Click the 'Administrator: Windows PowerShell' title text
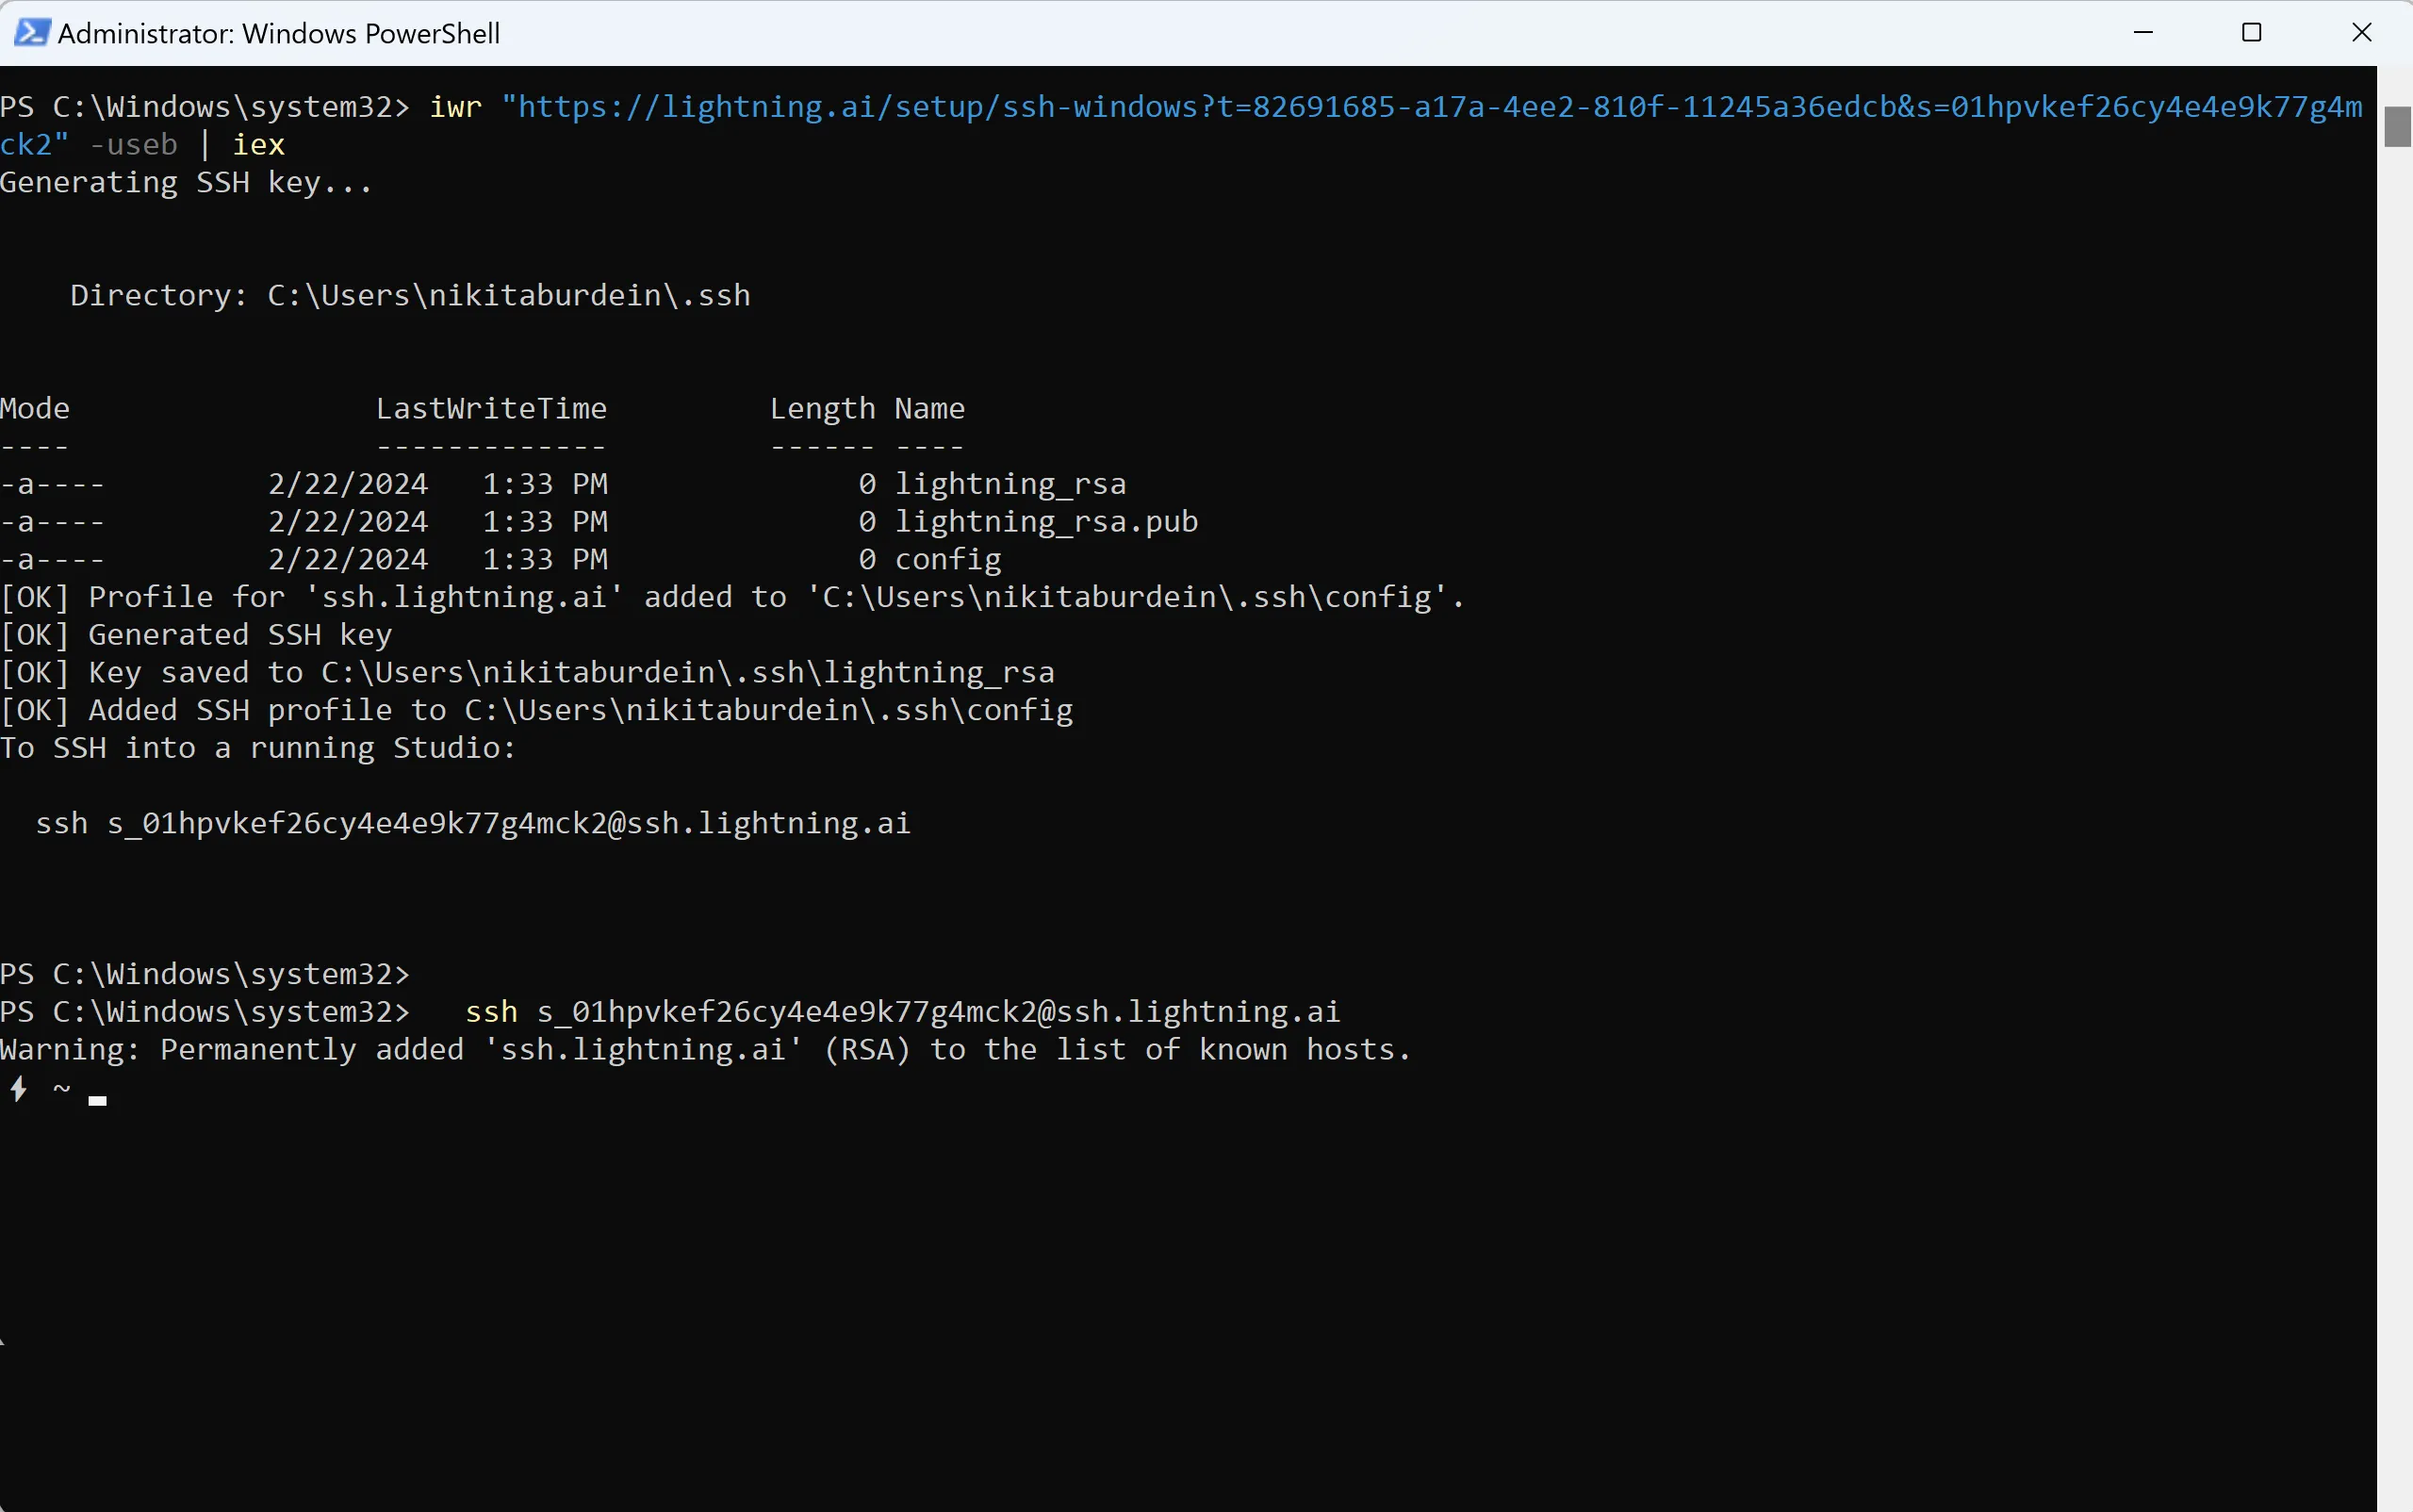This screenshot has height=1512, width=2413. [x=279, y=34]
